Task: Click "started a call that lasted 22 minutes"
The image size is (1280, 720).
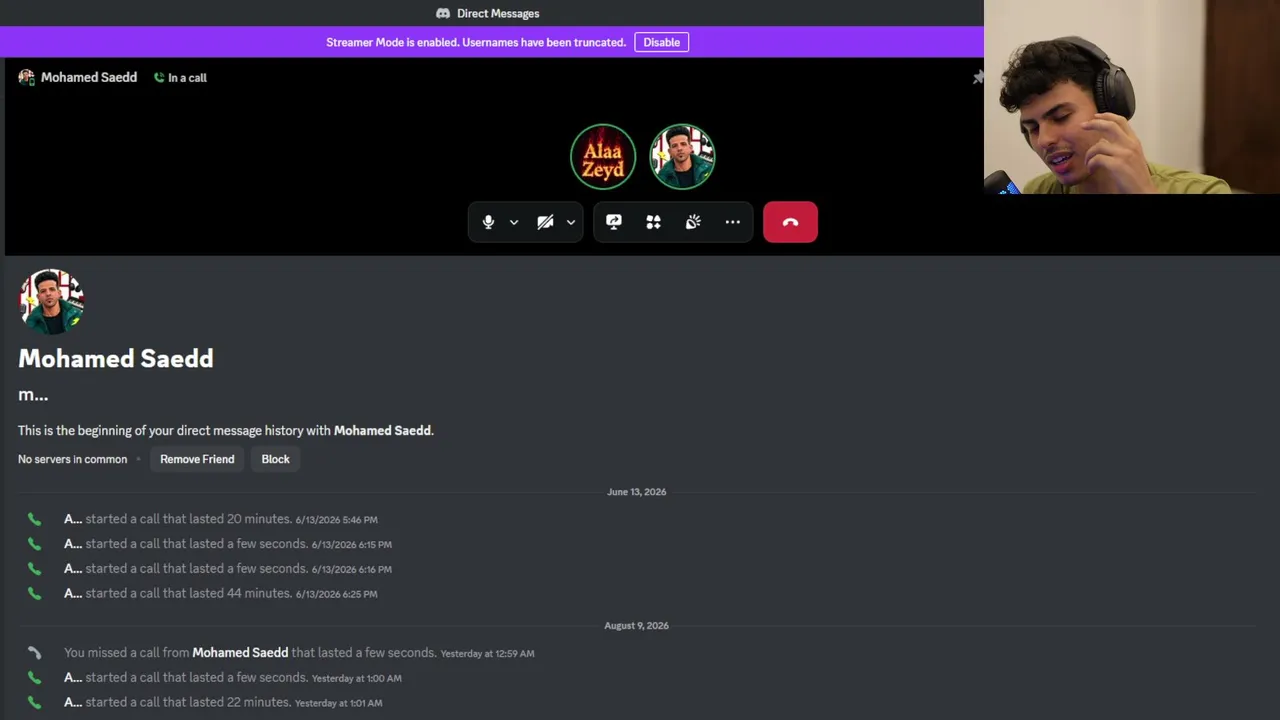Action: (189, 702)
